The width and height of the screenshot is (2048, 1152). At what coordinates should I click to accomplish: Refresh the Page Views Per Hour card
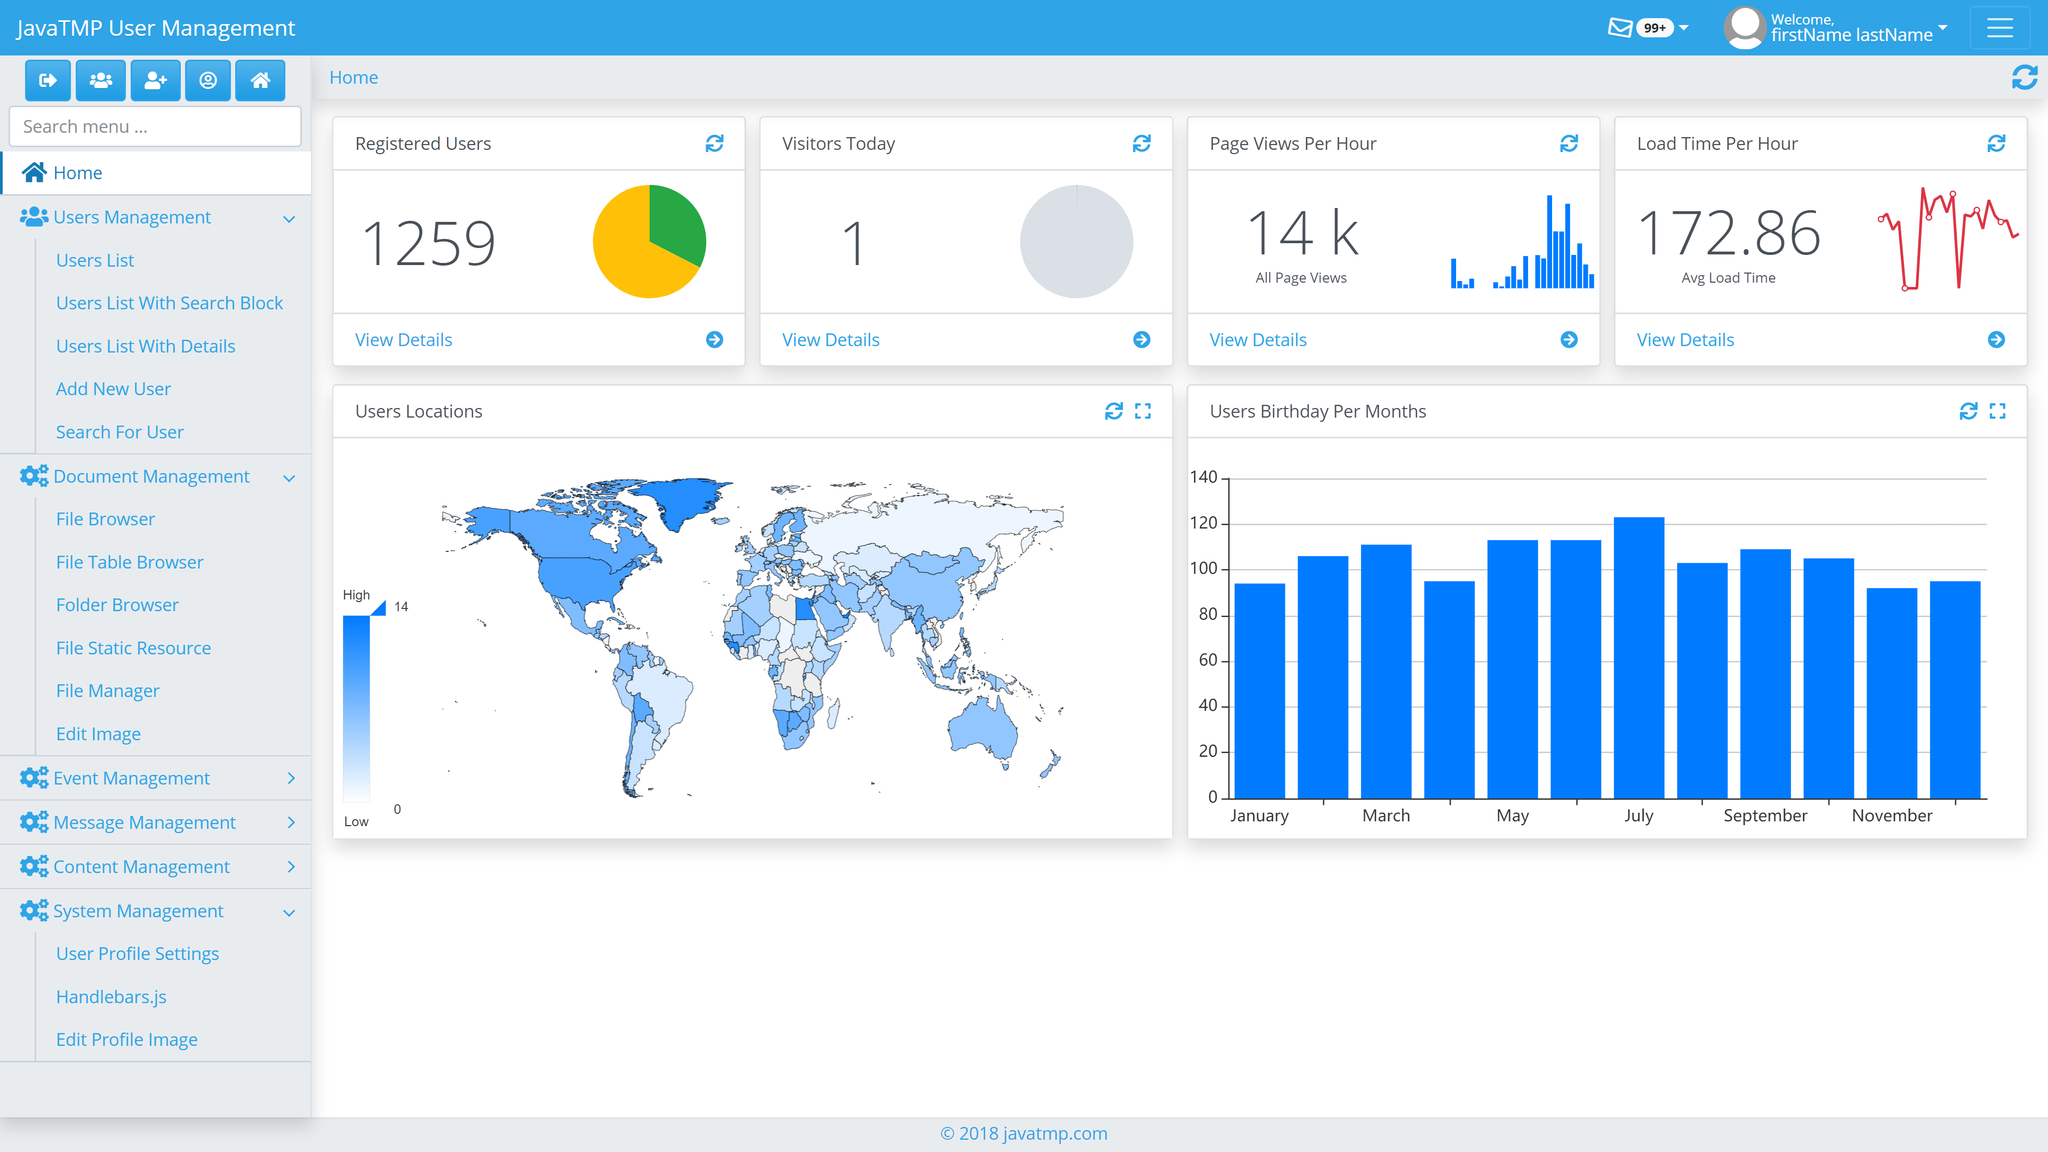[1569, 143]
